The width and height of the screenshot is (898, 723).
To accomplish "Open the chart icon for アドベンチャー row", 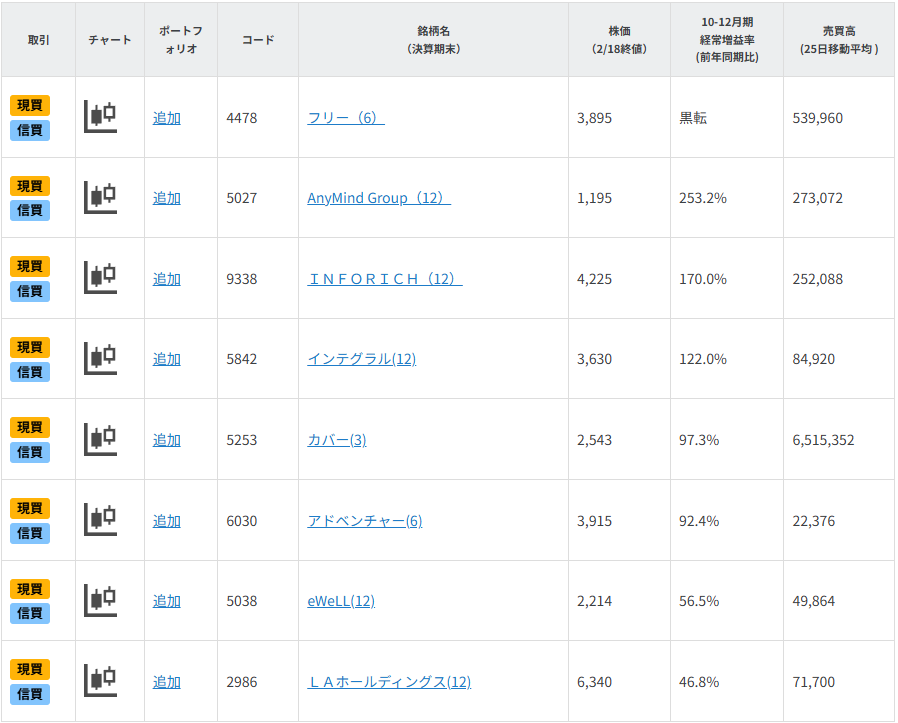I will [x=100, y=520].
